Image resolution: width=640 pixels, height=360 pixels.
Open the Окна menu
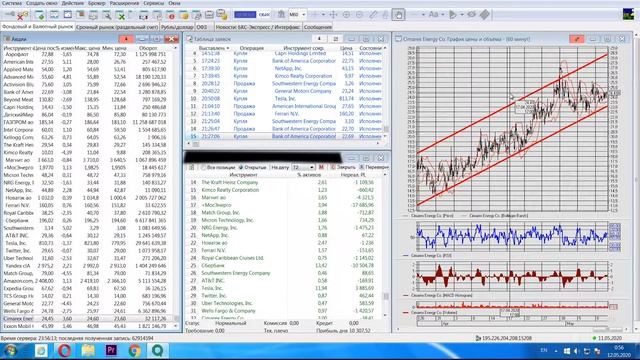[174, 3]
